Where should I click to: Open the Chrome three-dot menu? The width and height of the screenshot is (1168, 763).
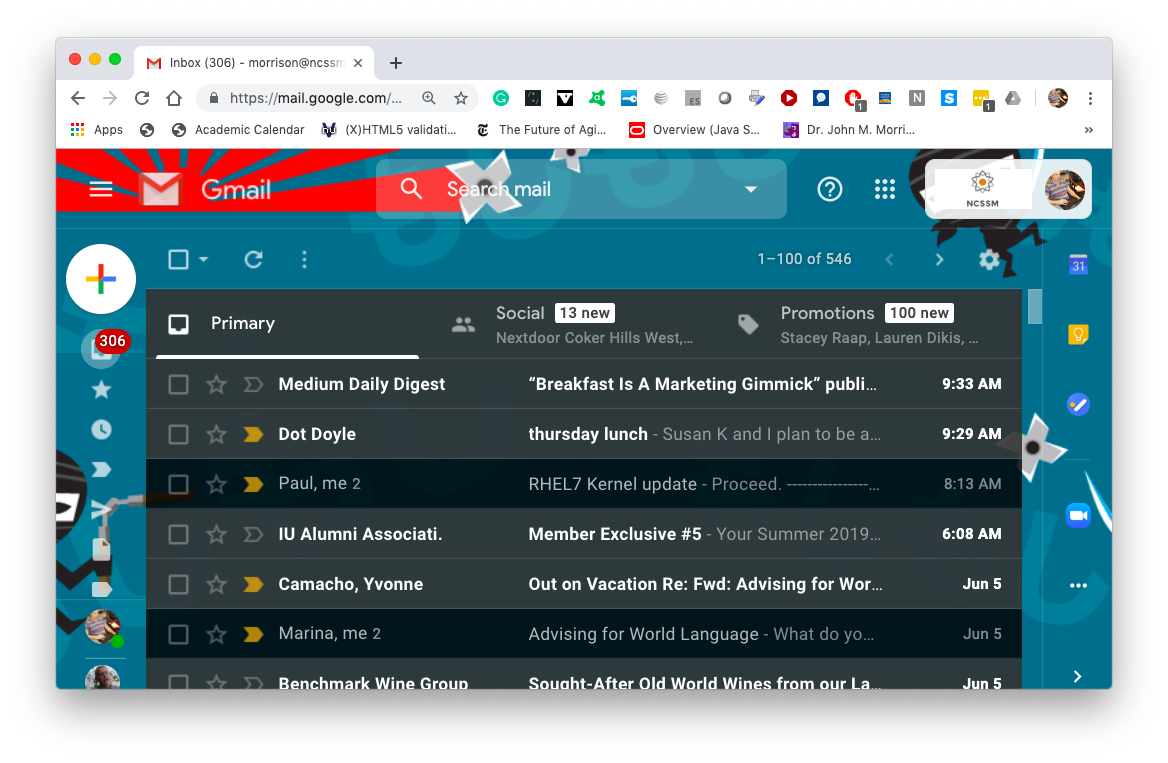[1090, 98]
